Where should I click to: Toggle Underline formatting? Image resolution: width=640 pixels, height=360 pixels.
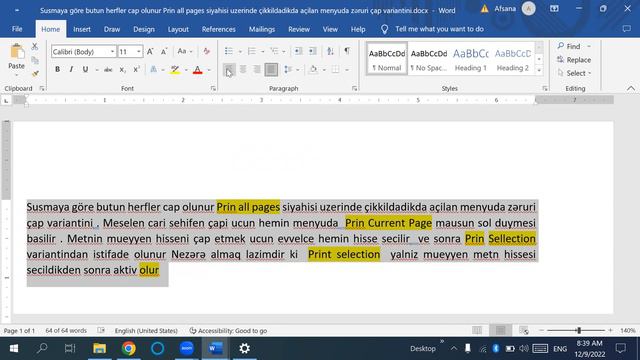tap(85, 70)
